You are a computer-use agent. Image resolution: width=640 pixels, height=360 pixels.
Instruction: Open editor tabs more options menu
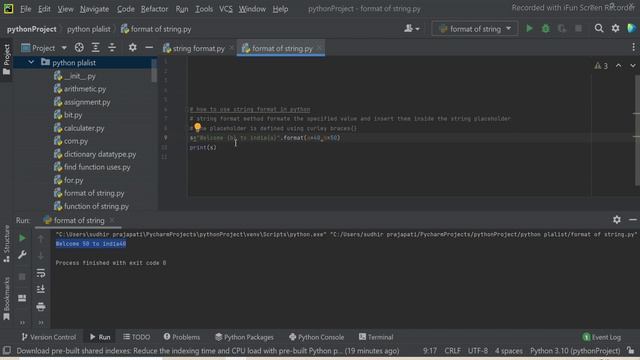click(x=633, y=48)
